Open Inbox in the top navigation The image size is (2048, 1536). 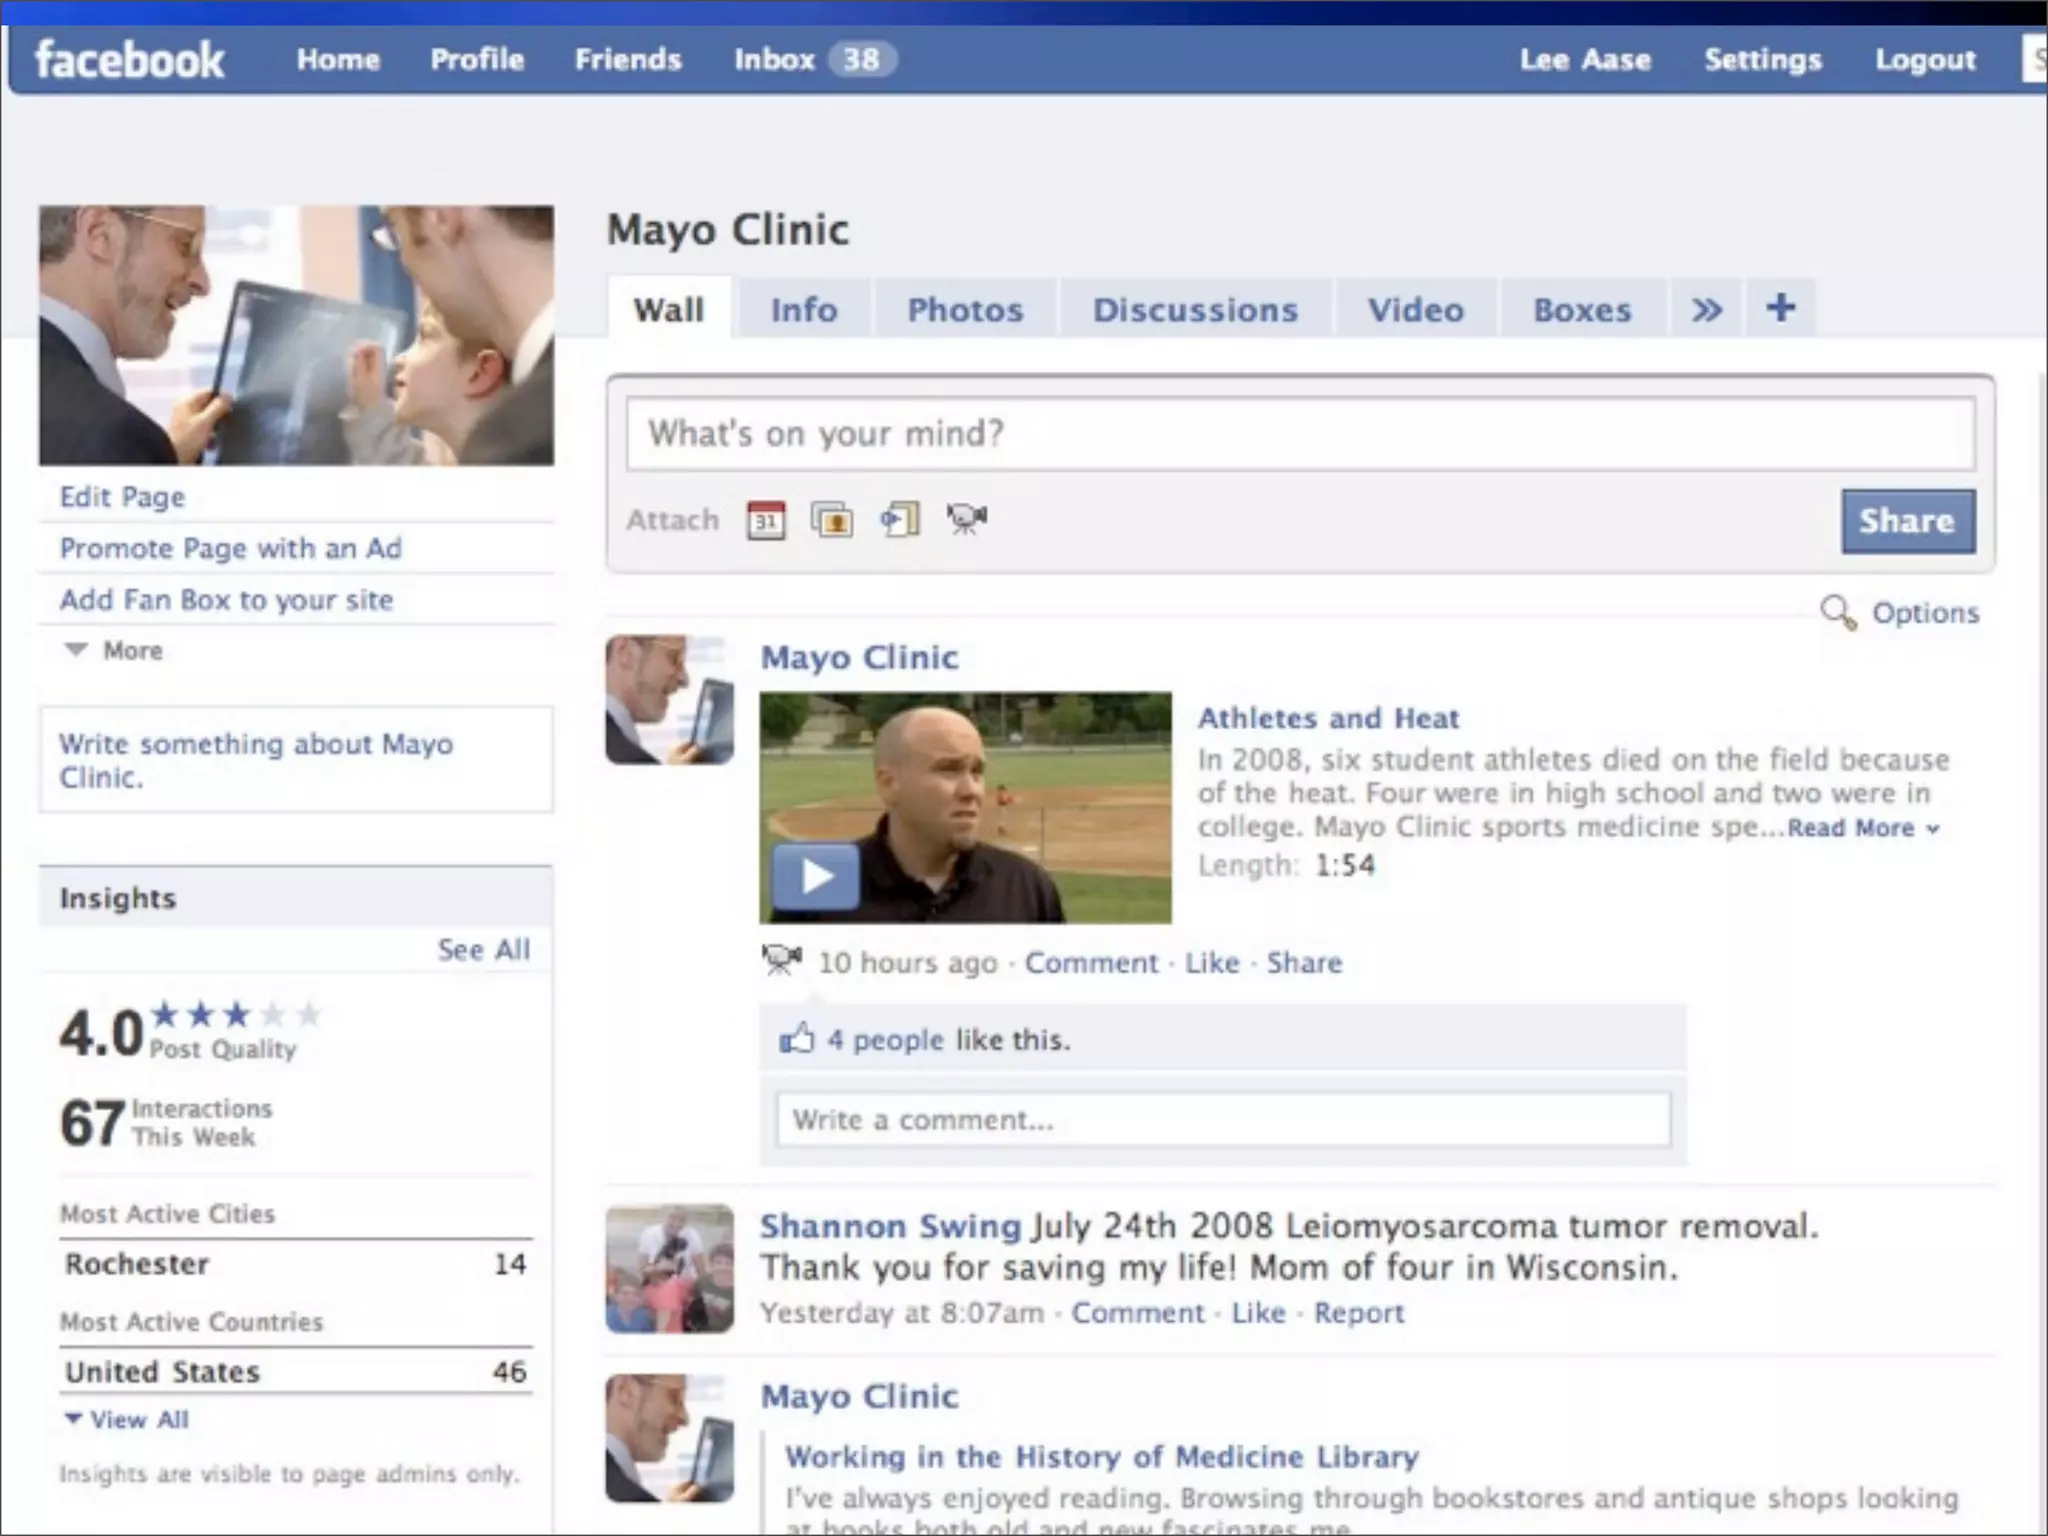(x=775, y=59)
